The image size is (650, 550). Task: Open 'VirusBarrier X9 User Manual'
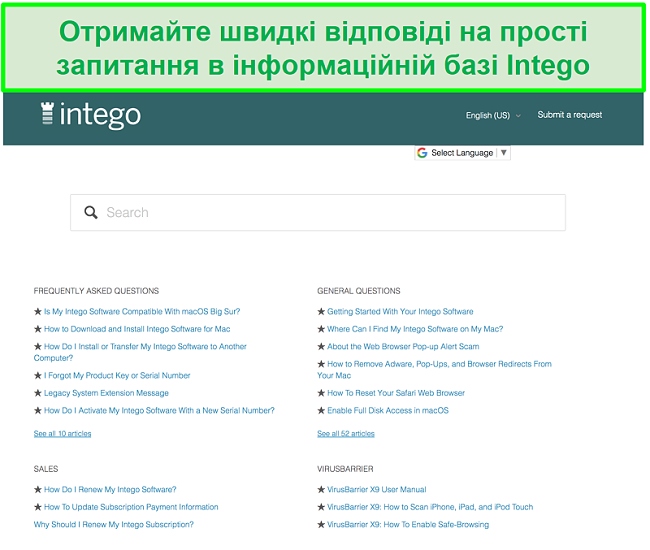coord(376,489)
